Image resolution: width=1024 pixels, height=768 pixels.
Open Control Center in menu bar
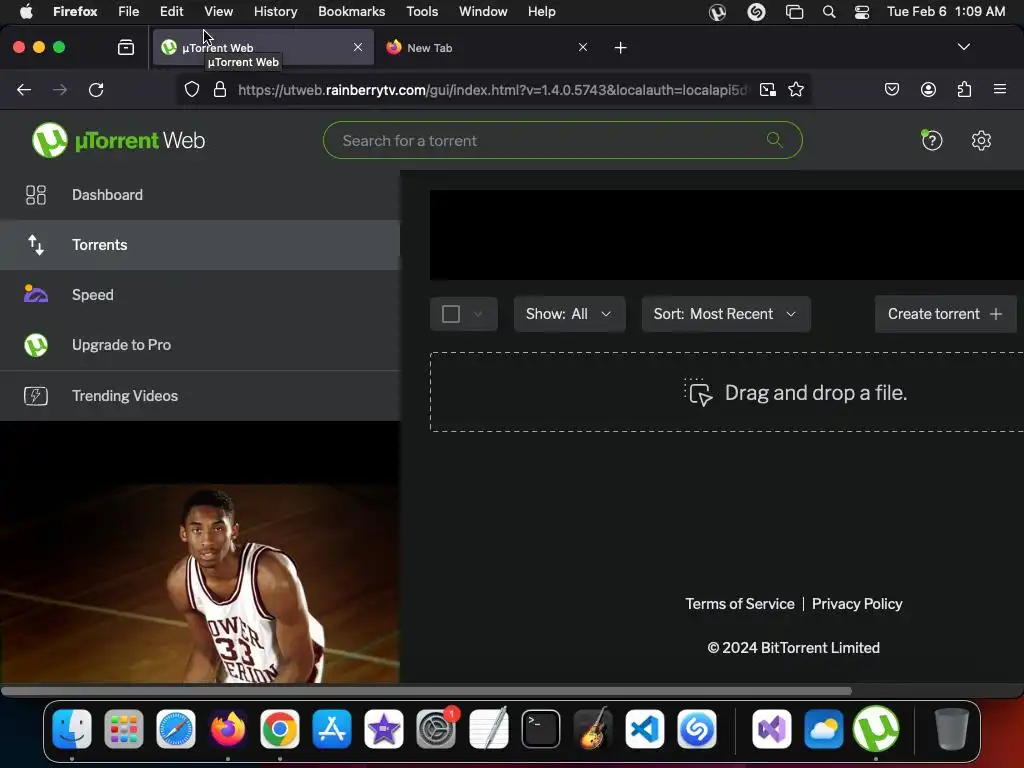[x=862, y=12]
